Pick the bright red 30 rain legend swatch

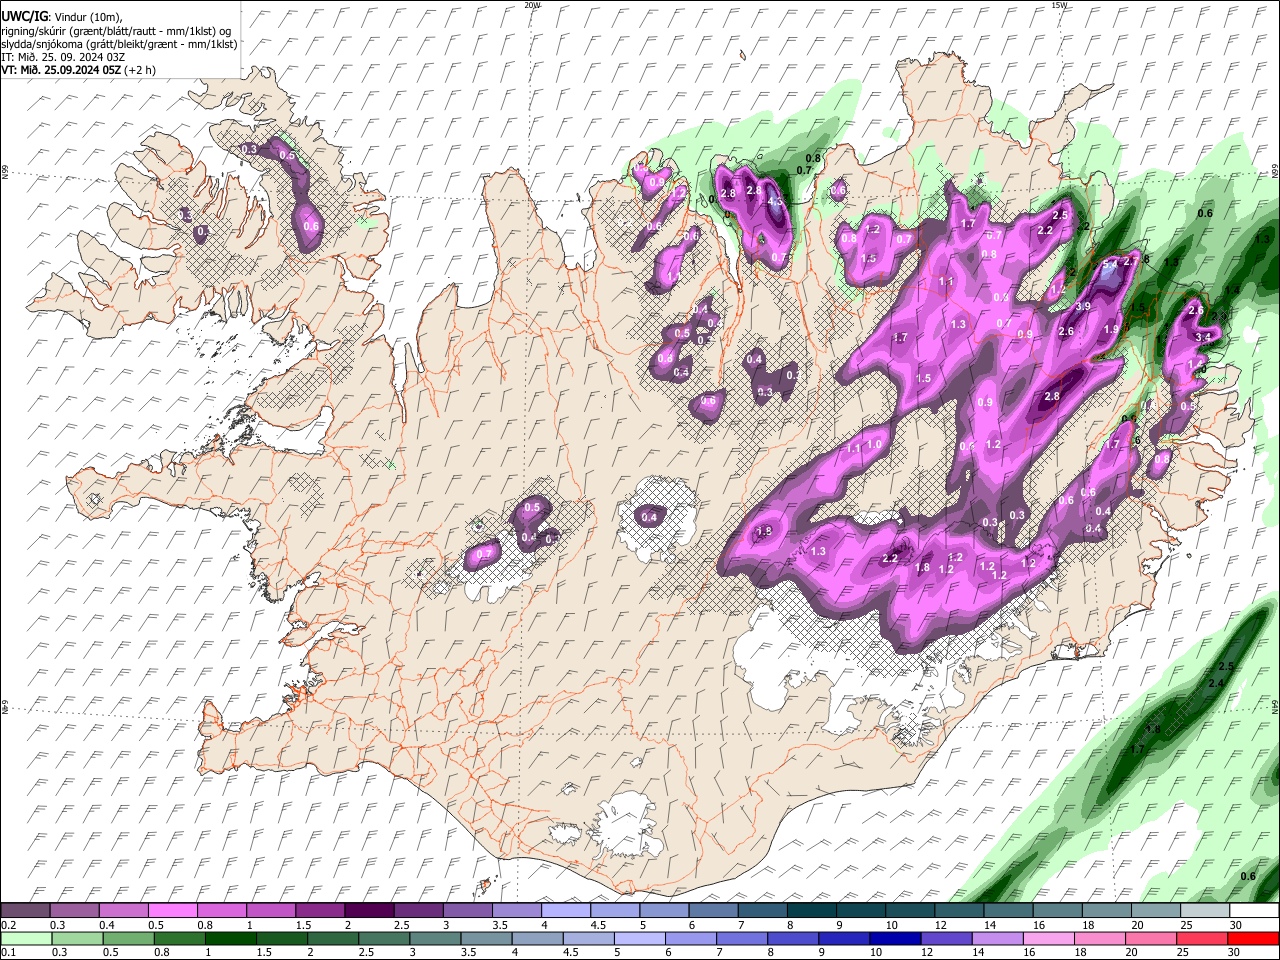coord(1252,939)
